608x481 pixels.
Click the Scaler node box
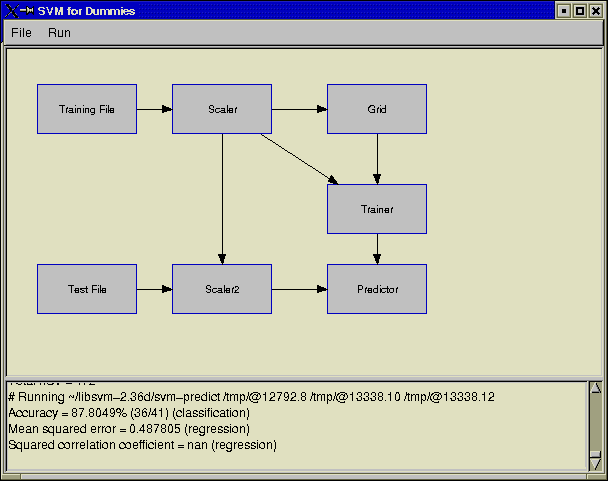pos(222,109)
